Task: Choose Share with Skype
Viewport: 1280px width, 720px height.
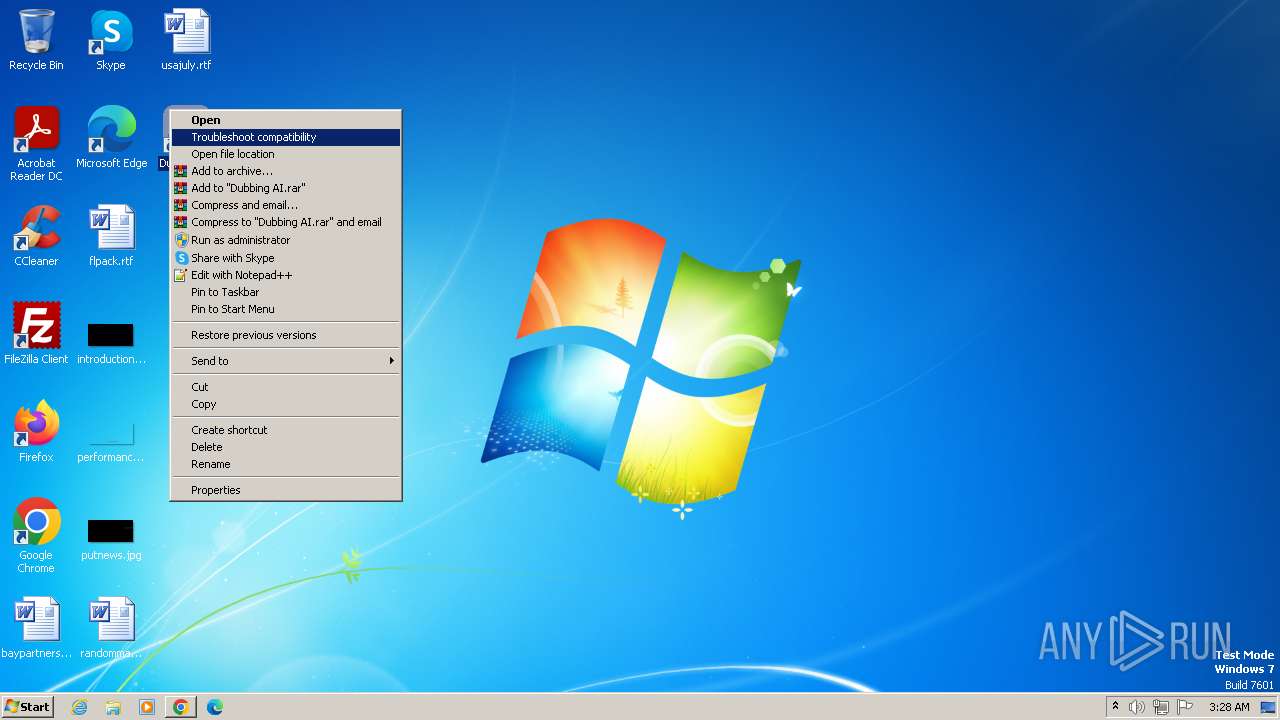Action: pyautogui.click(x=286, y=258)
